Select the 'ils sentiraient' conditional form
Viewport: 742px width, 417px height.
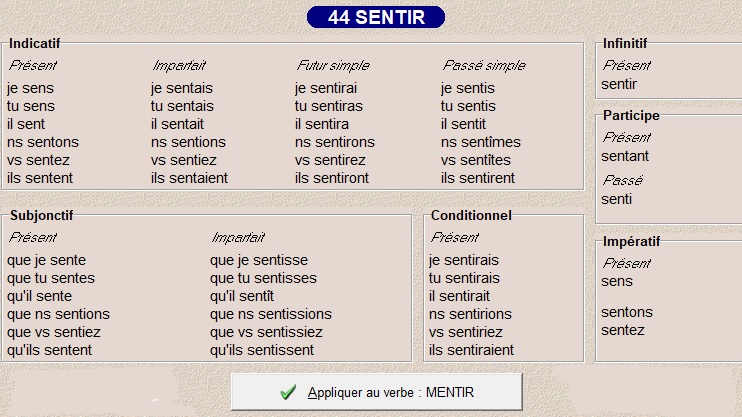click(471, 350)
